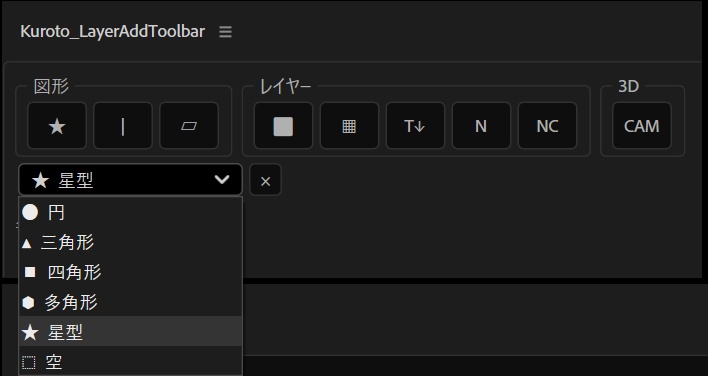The height and width of the screenshot is (376, 708).
Task: Click the T↓ text layer button
Action: (x=415, y=126)
